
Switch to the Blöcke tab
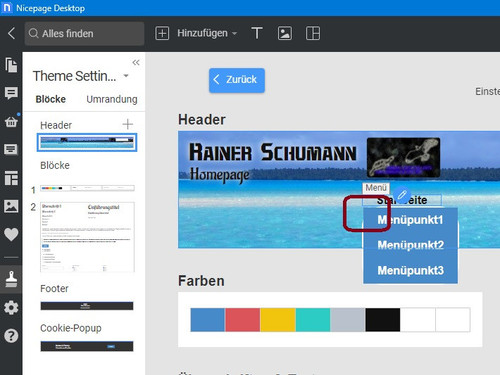point(51,99)
